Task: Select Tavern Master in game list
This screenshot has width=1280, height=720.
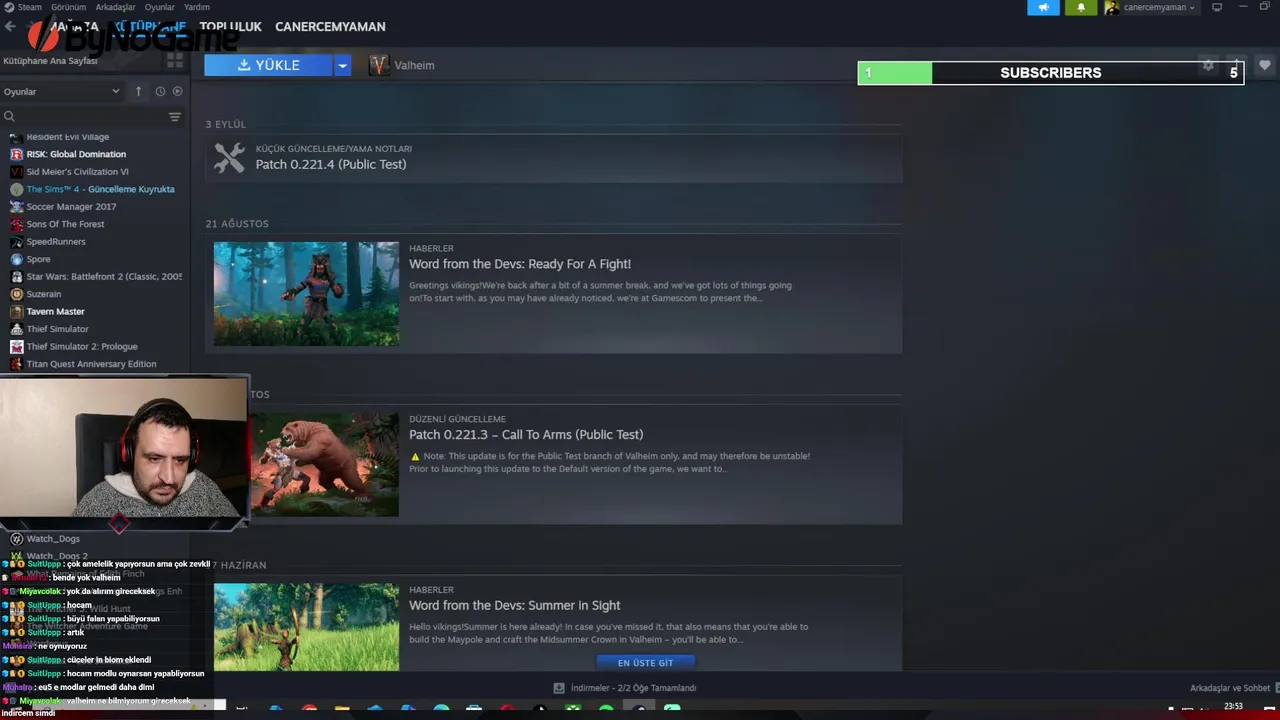Action: 55,311
